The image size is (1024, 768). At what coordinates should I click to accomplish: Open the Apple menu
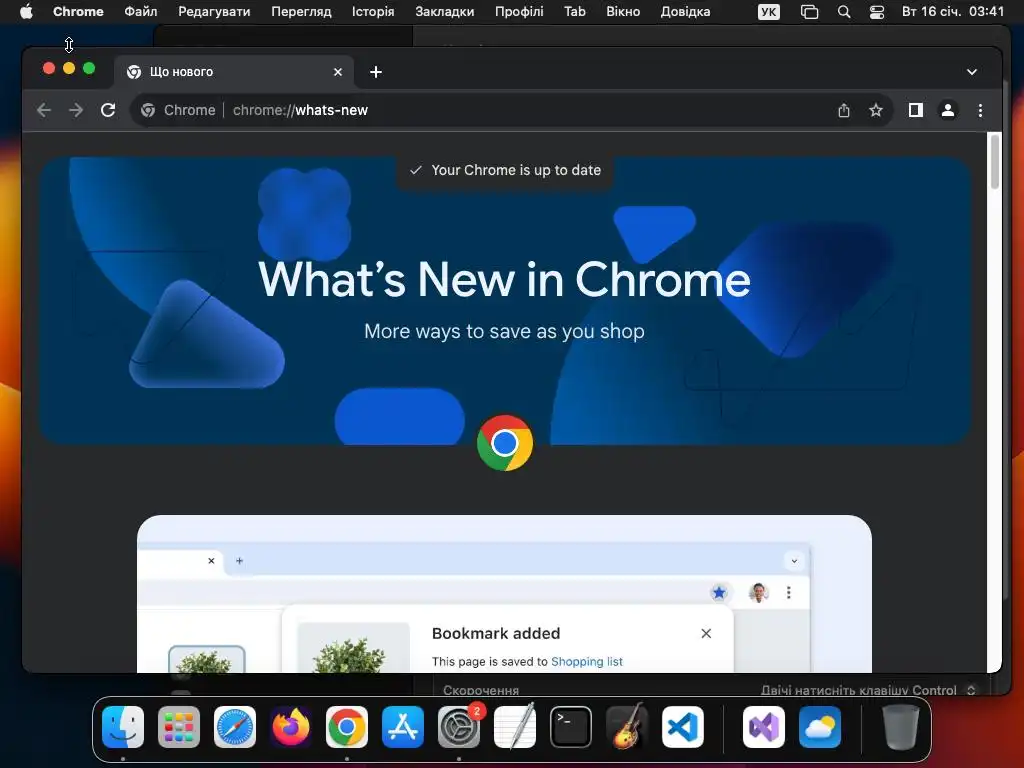click(x=26, y=12)
